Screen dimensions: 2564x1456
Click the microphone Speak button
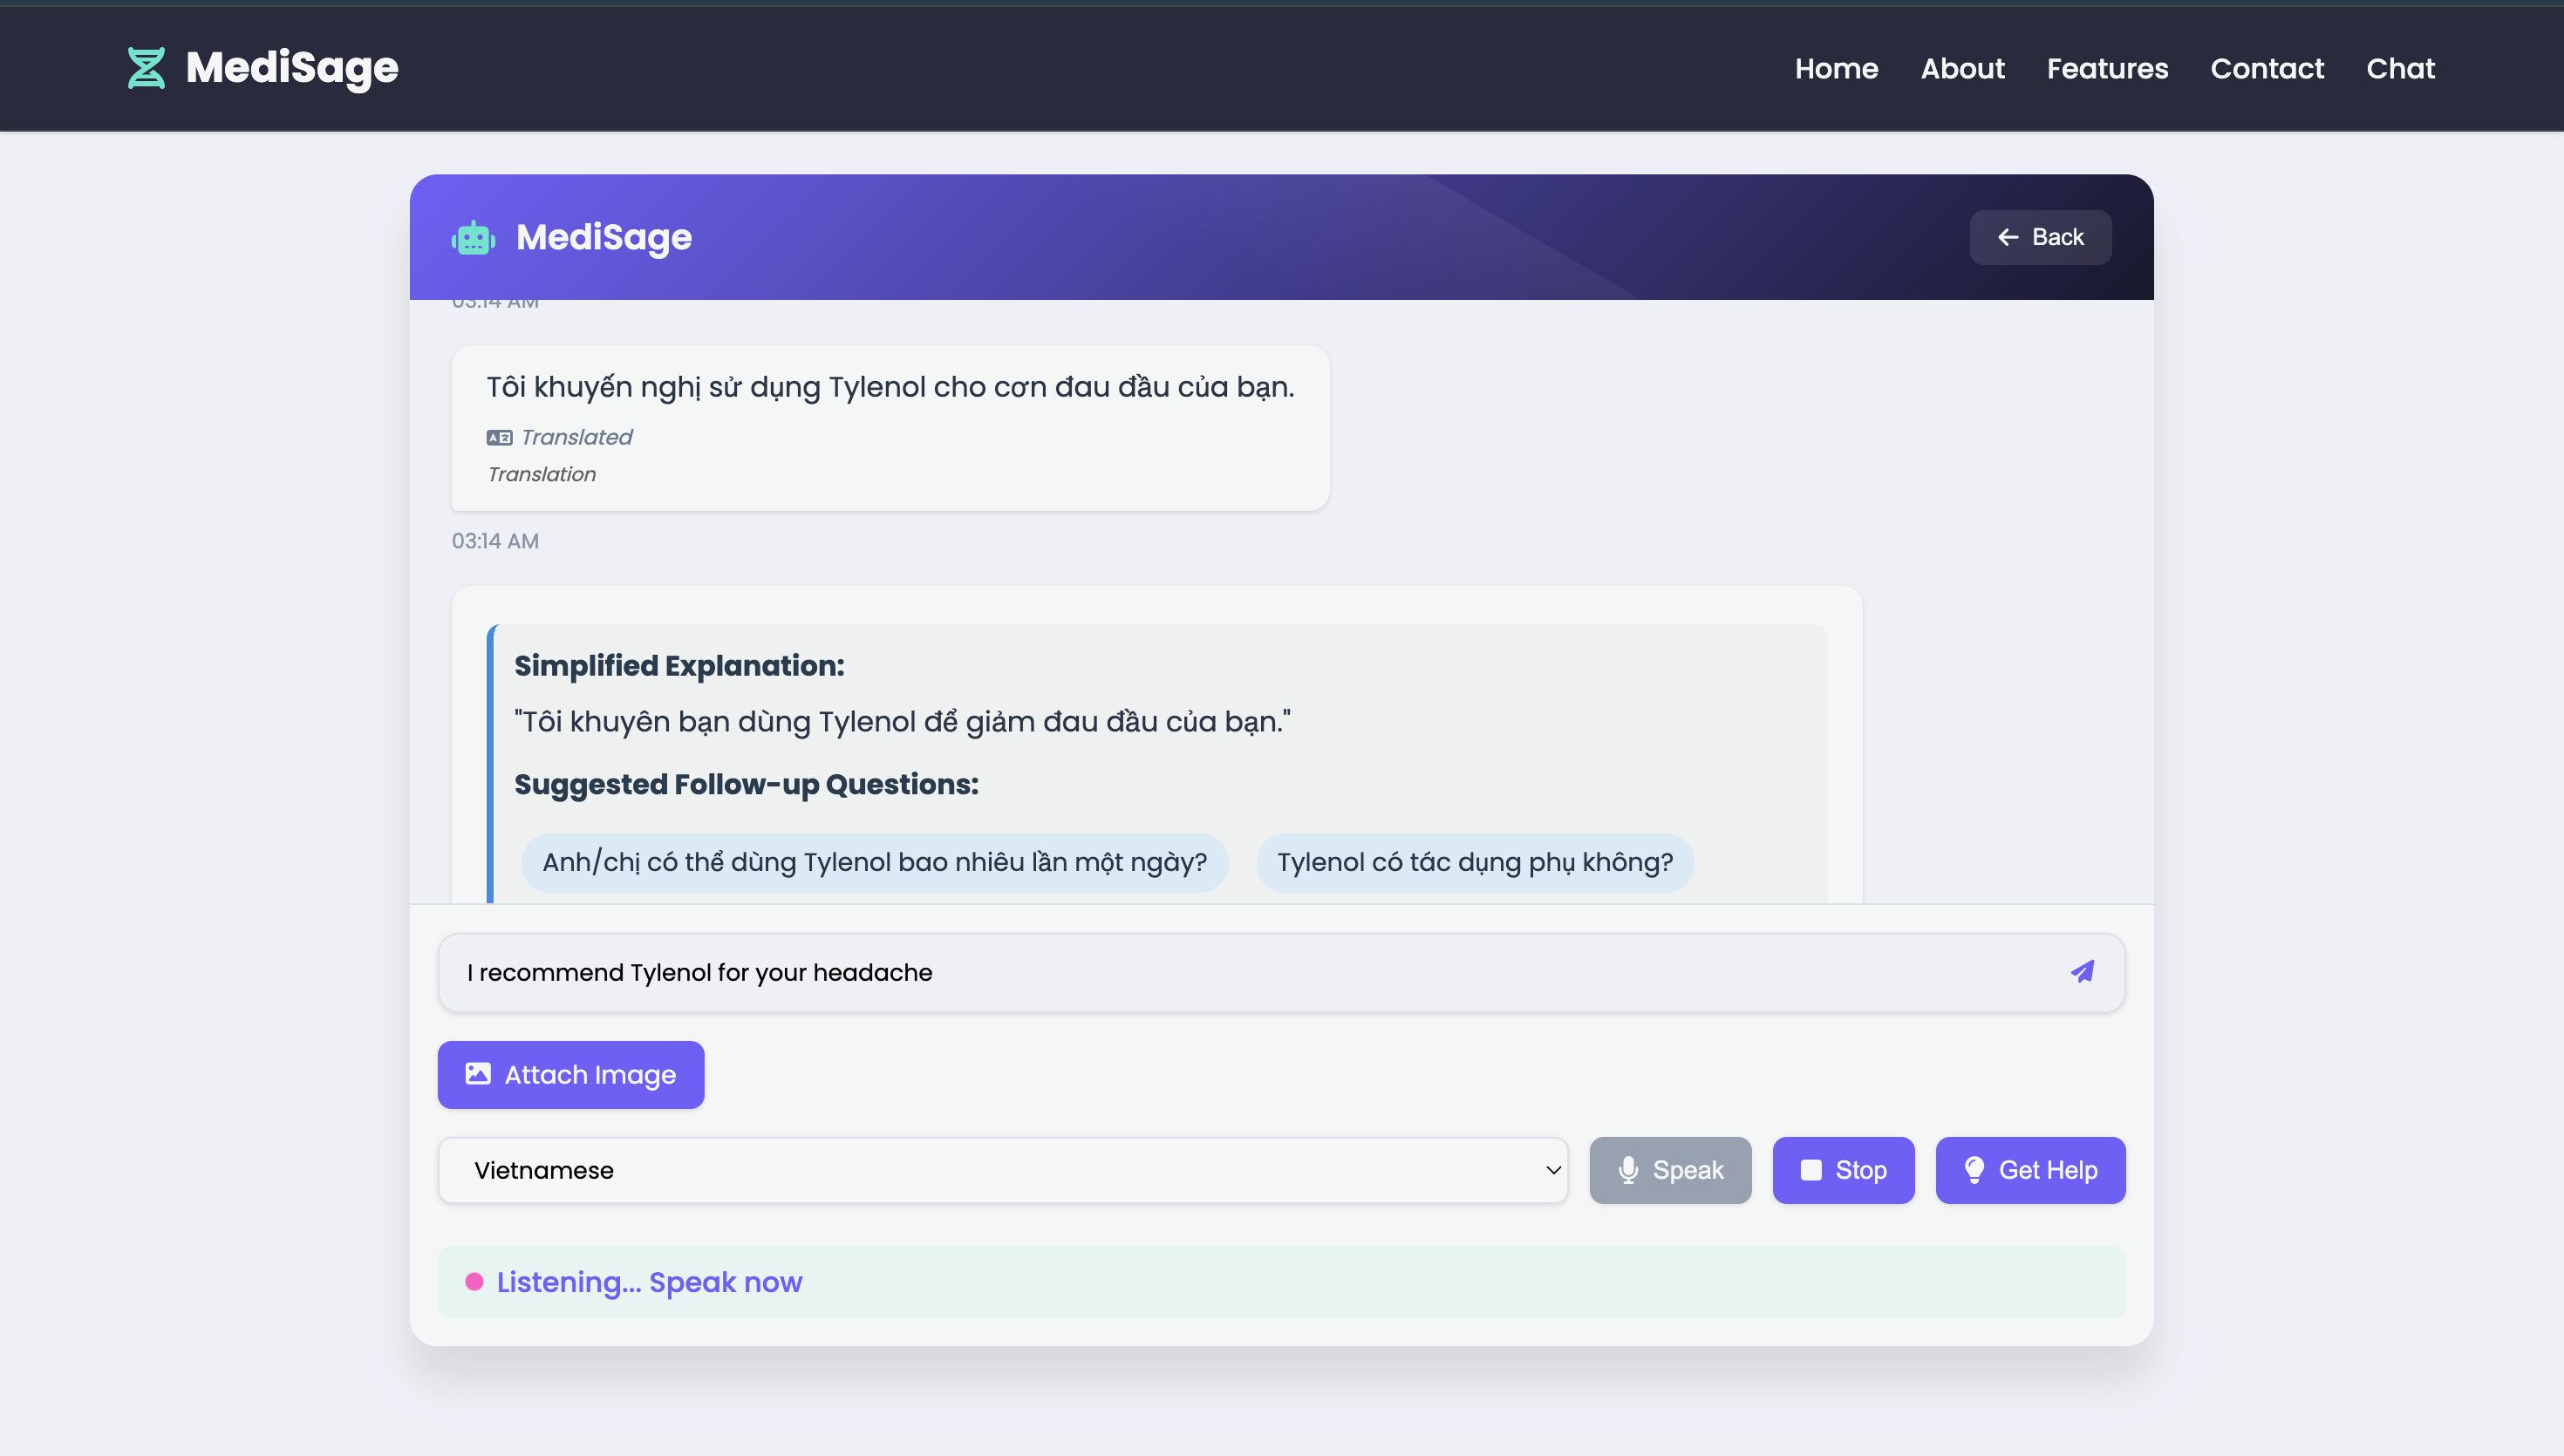tap(1669, 1170)
